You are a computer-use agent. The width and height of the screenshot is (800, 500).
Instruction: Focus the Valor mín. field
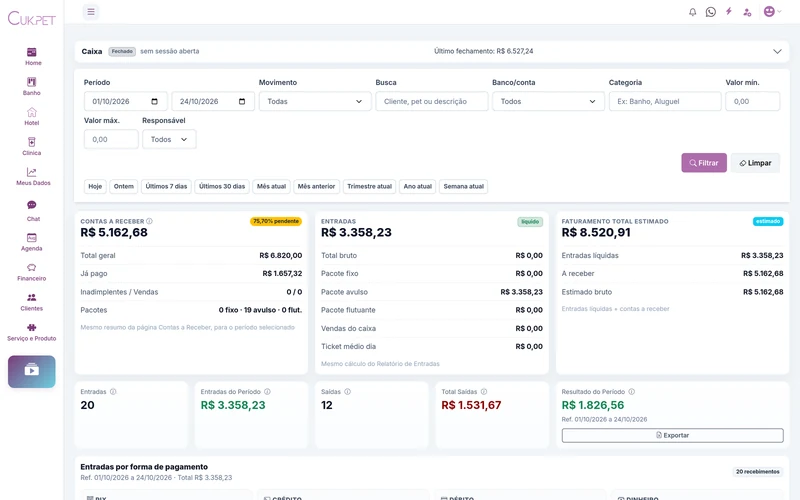pyautogui.click(x=753, y=102)
